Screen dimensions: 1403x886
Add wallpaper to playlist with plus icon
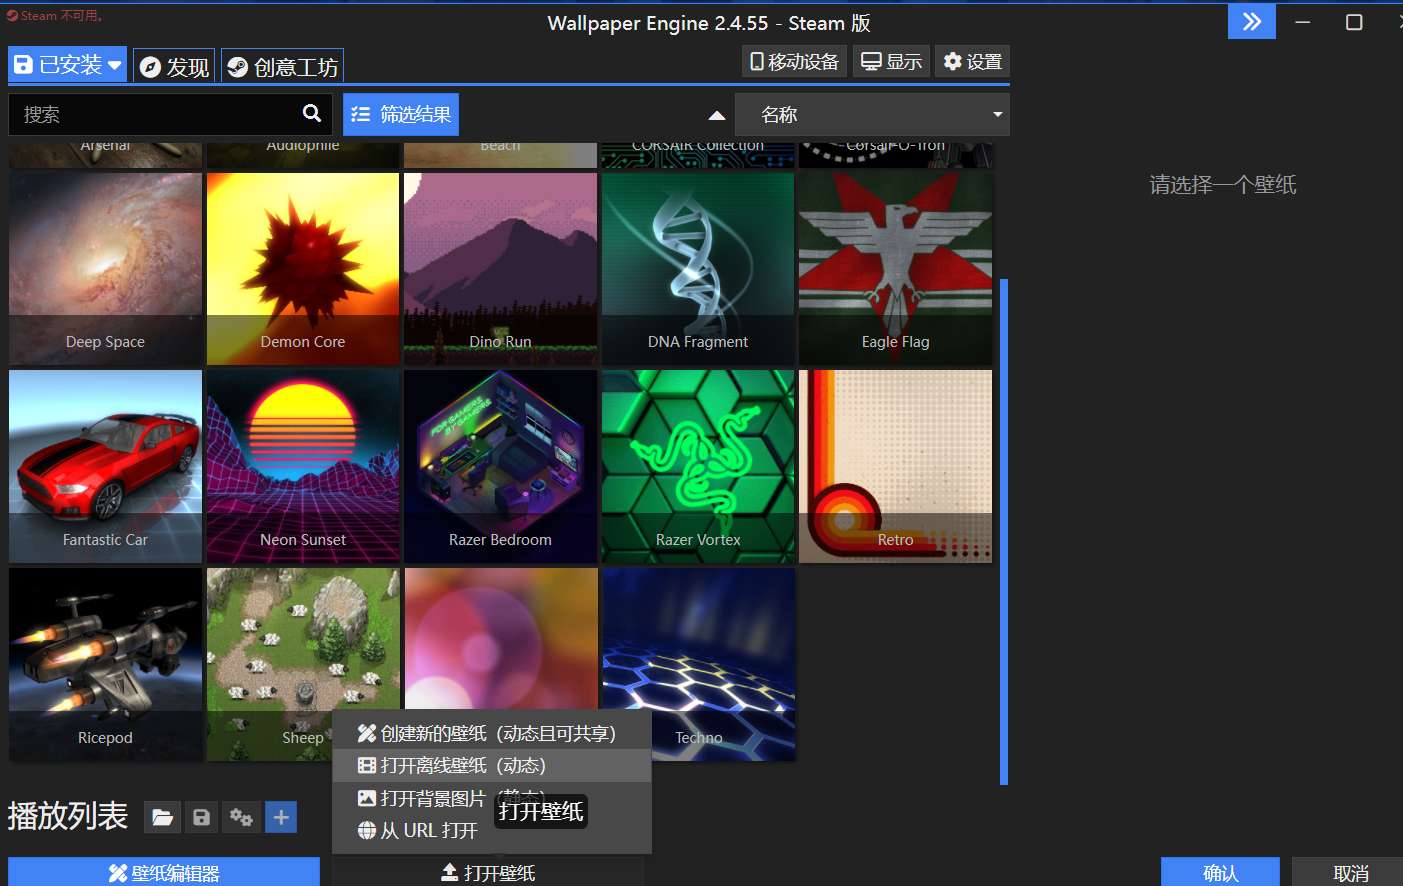click(x=281, y=818)
